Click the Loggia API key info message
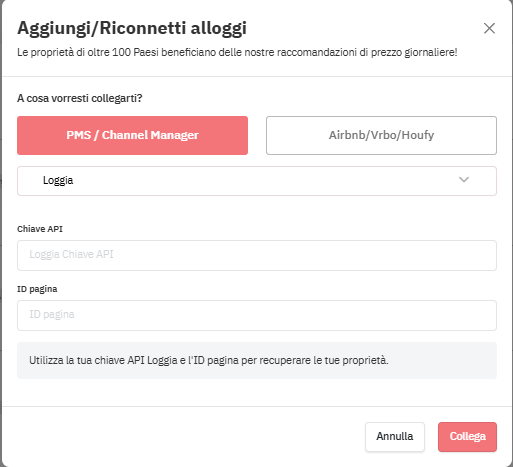513x467 pixels. 209,360
